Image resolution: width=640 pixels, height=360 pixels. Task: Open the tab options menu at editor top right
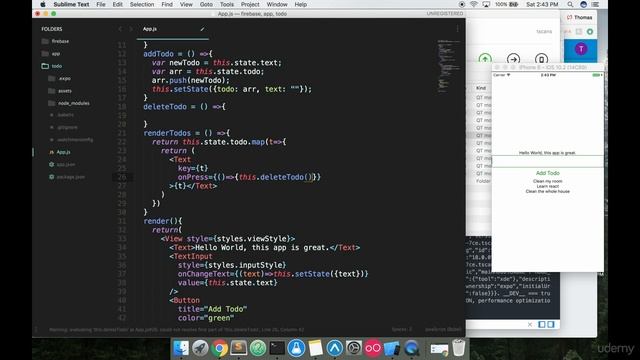(458, 29)
